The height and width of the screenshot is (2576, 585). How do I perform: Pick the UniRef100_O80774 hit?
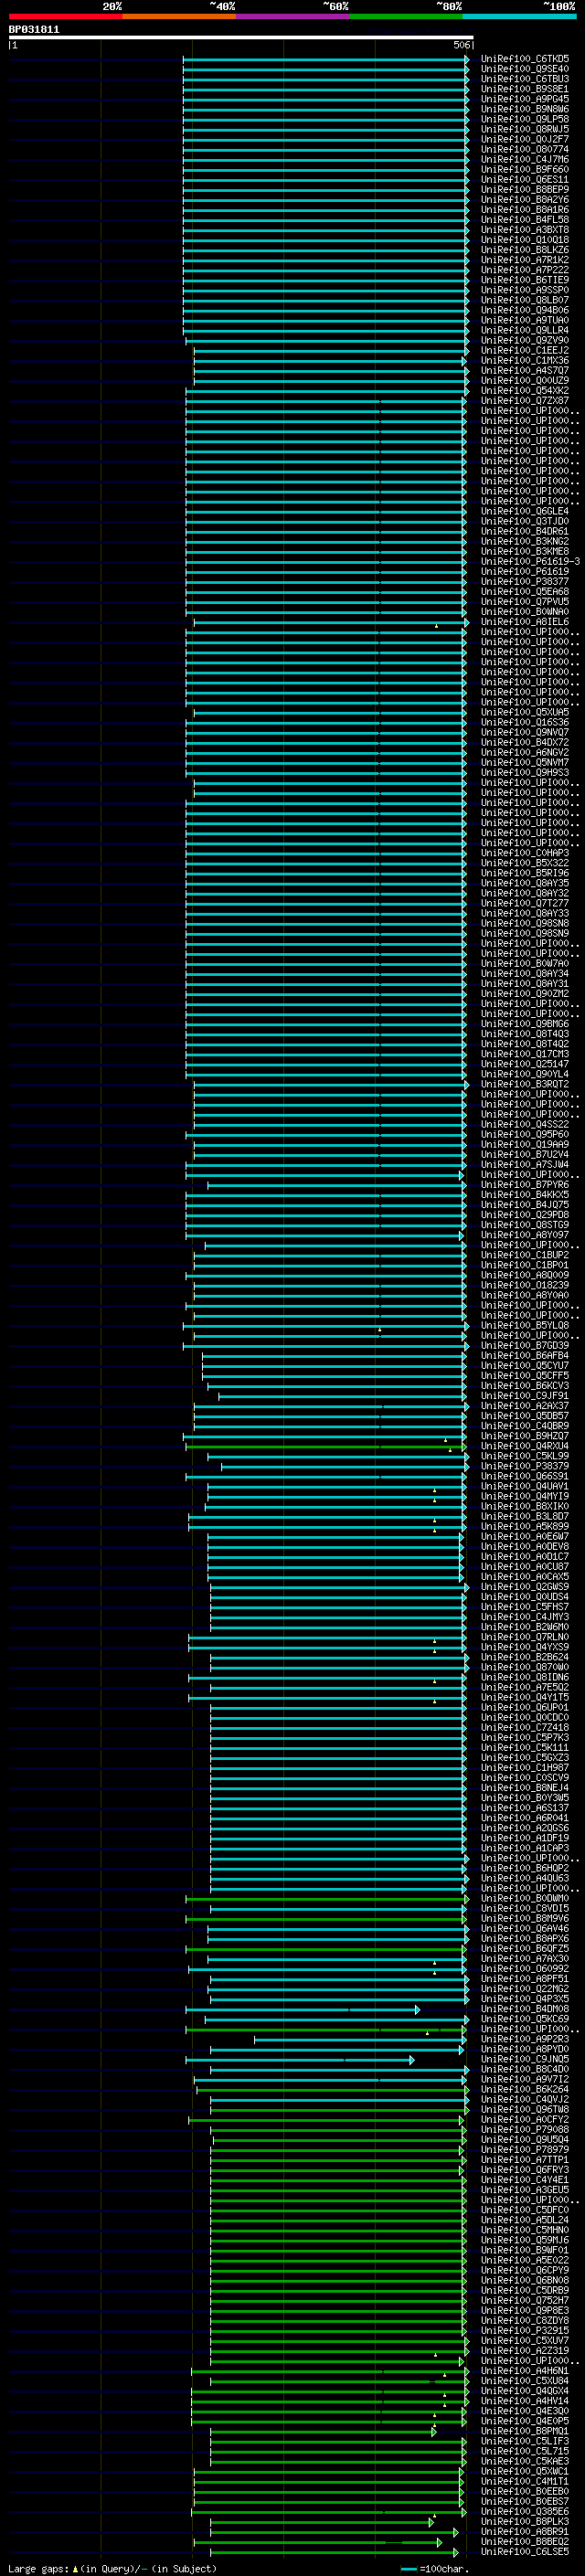click(x=524, y=149)
